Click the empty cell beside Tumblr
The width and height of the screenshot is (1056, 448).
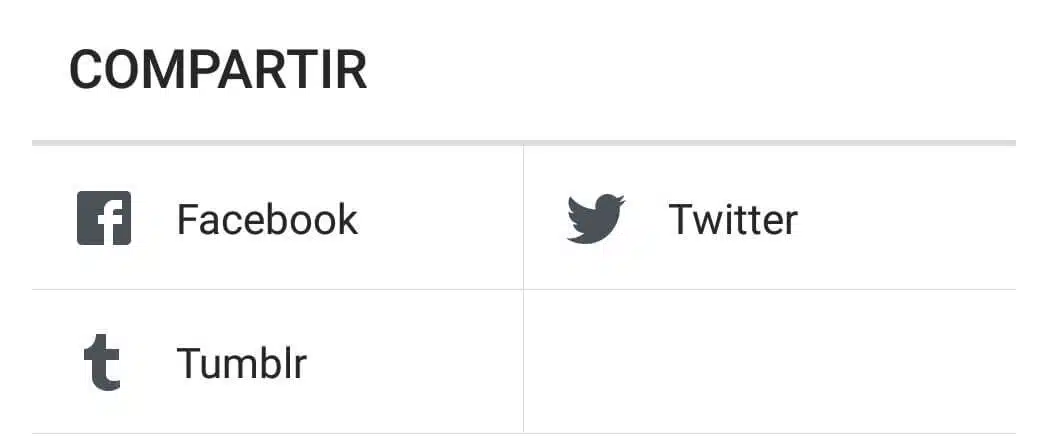769,362
